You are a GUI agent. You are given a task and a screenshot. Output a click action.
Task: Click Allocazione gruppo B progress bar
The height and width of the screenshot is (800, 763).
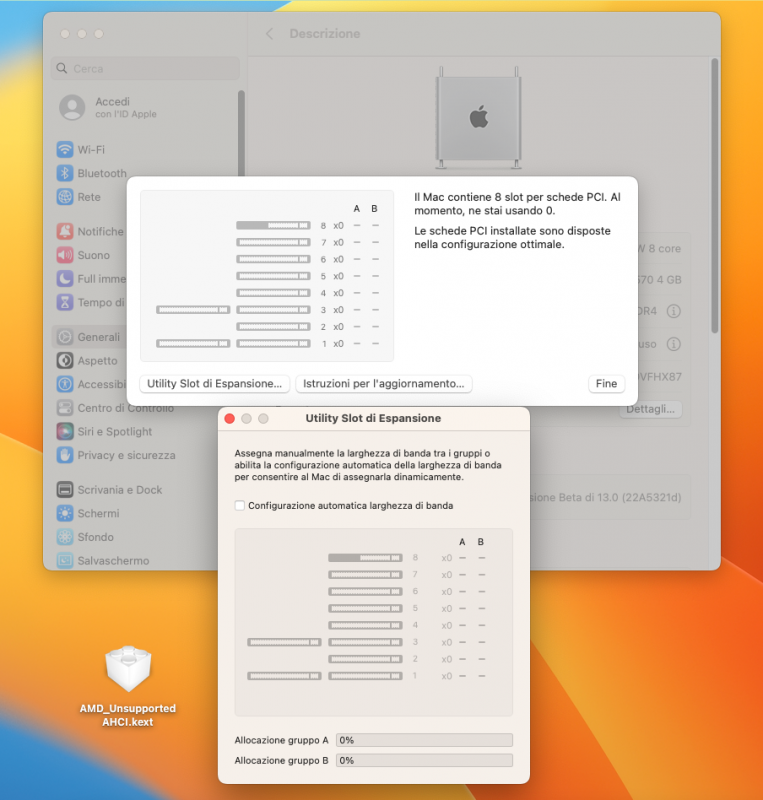424,760
